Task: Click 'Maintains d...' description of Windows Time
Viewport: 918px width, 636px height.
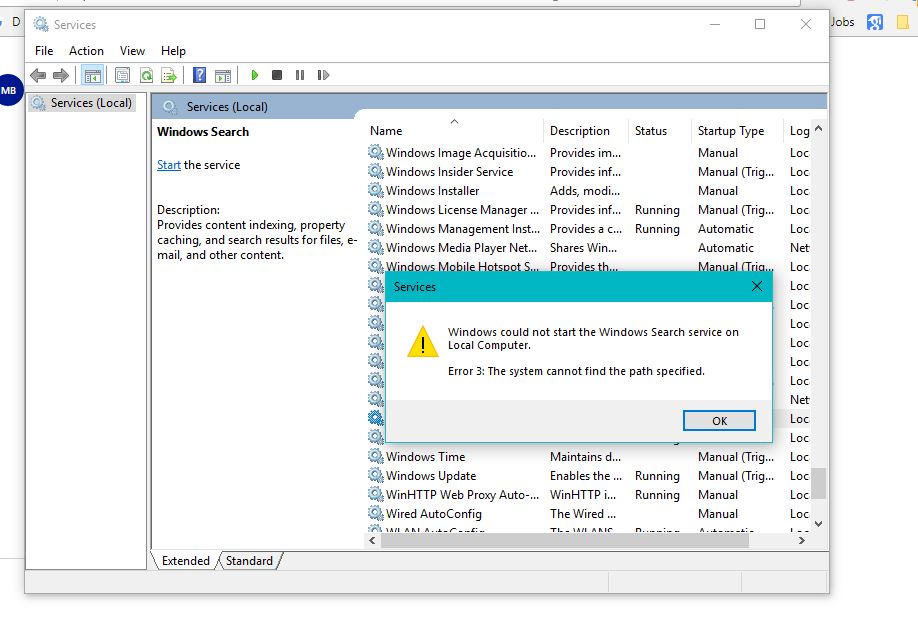Action: pos(585,456)
